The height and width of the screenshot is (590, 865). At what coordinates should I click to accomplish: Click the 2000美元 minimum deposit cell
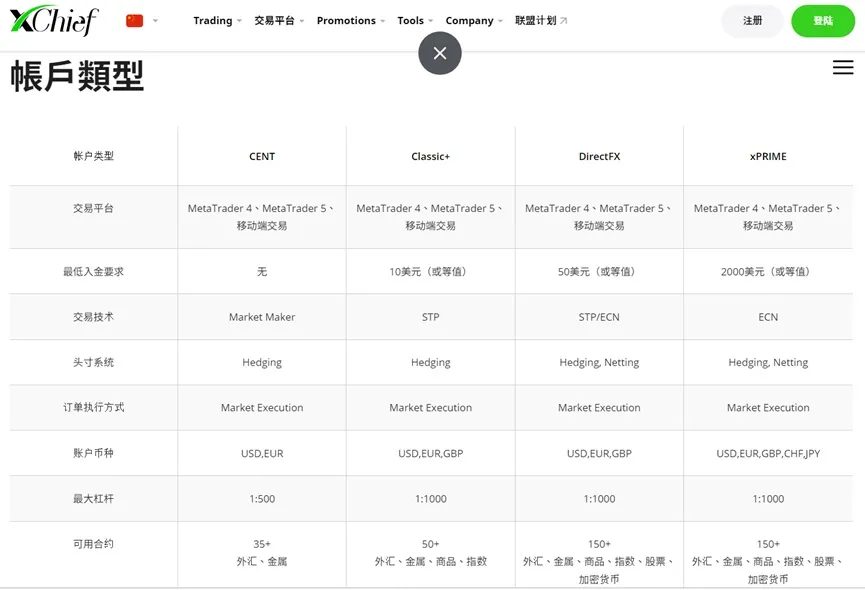(x=766, y=271)
